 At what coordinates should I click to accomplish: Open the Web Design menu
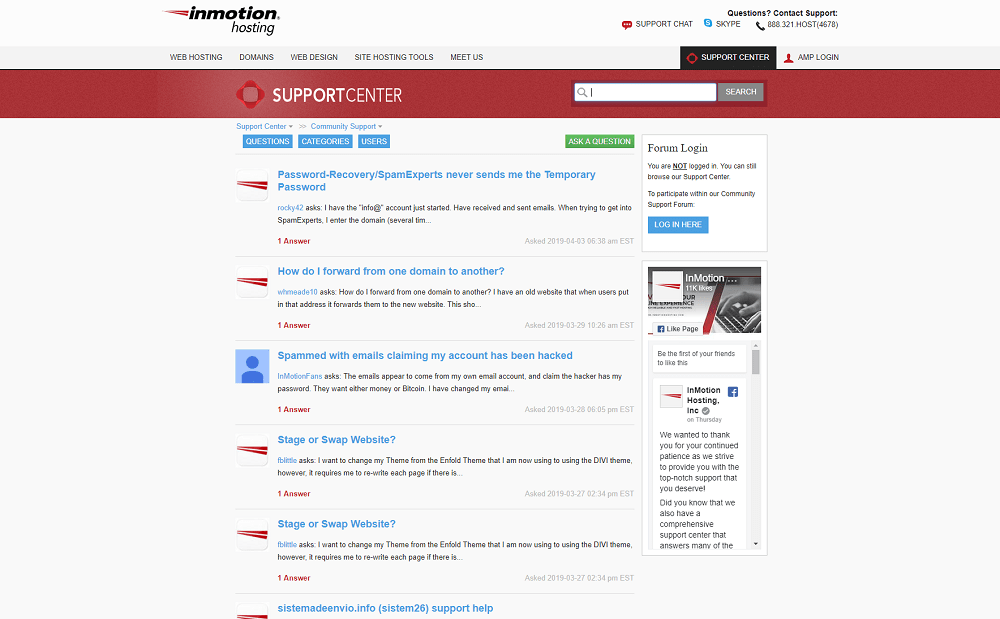coord(314,57)
